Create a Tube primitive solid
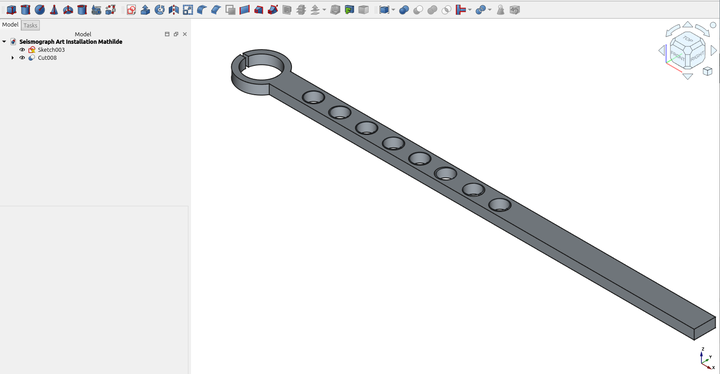720x374 pixels. (x=82, y=10)
